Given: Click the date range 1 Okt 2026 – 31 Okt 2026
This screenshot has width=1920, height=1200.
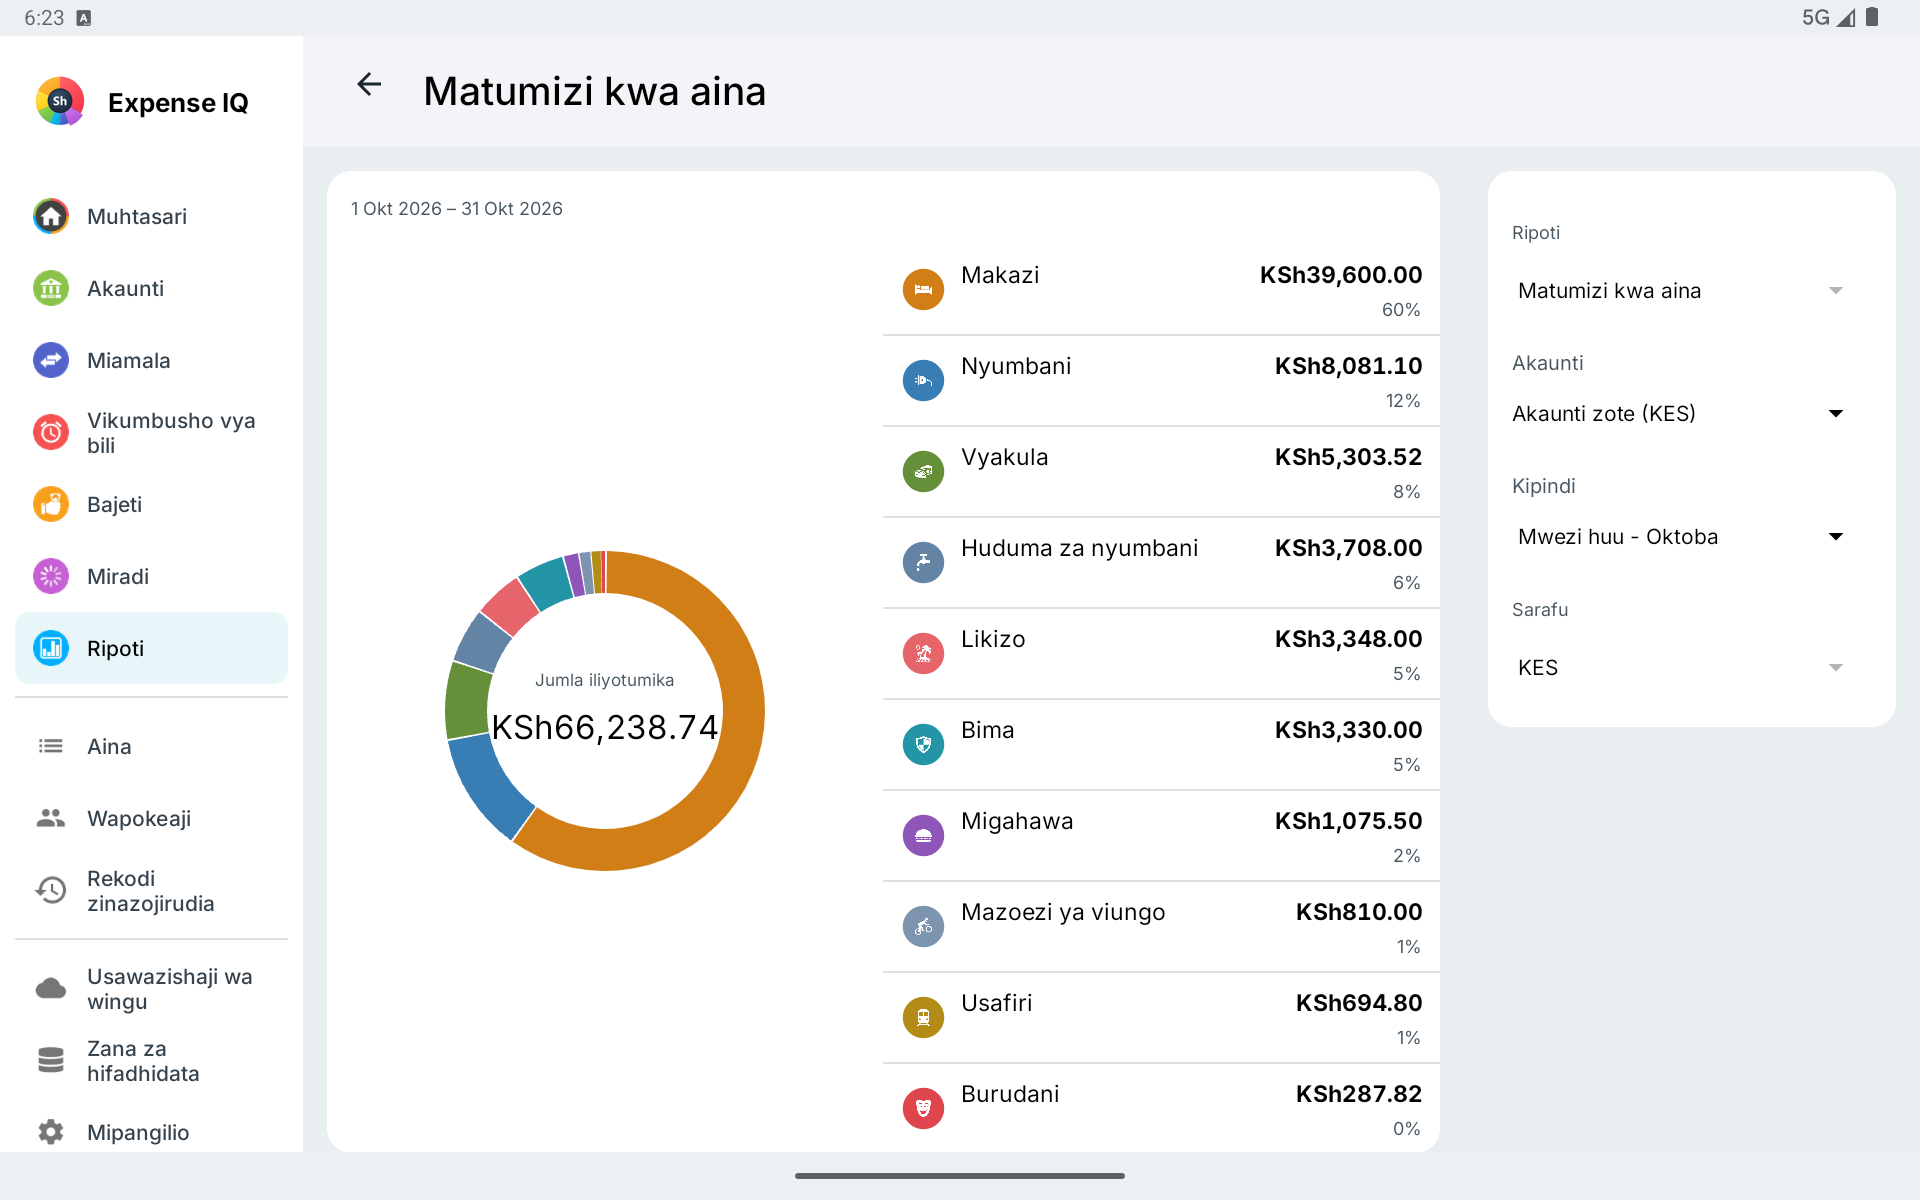Looking at the screenshot, I should point(457,209).
